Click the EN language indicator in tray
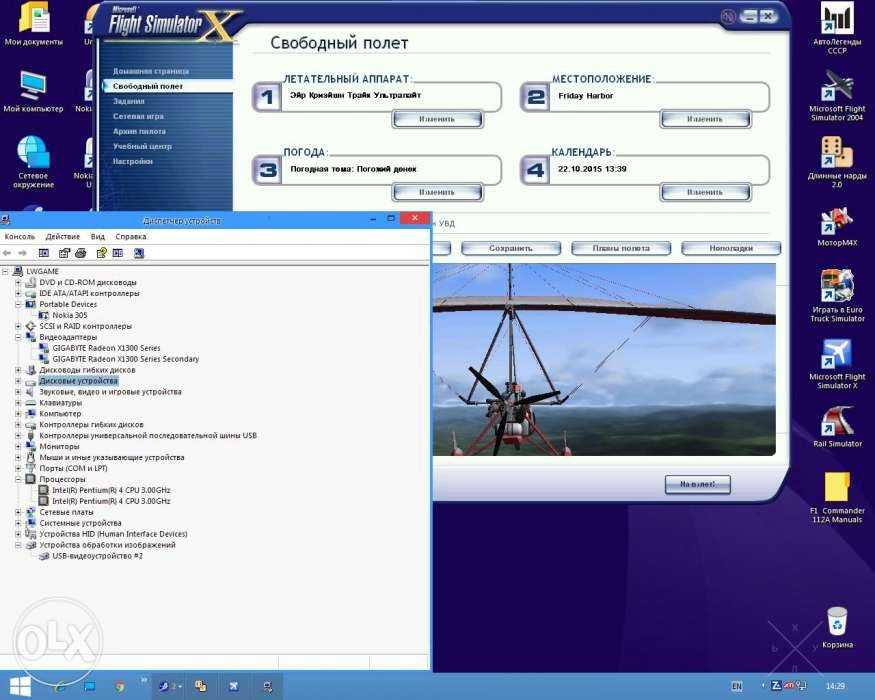Screen dimensions: 875x700 click(737, 686)
